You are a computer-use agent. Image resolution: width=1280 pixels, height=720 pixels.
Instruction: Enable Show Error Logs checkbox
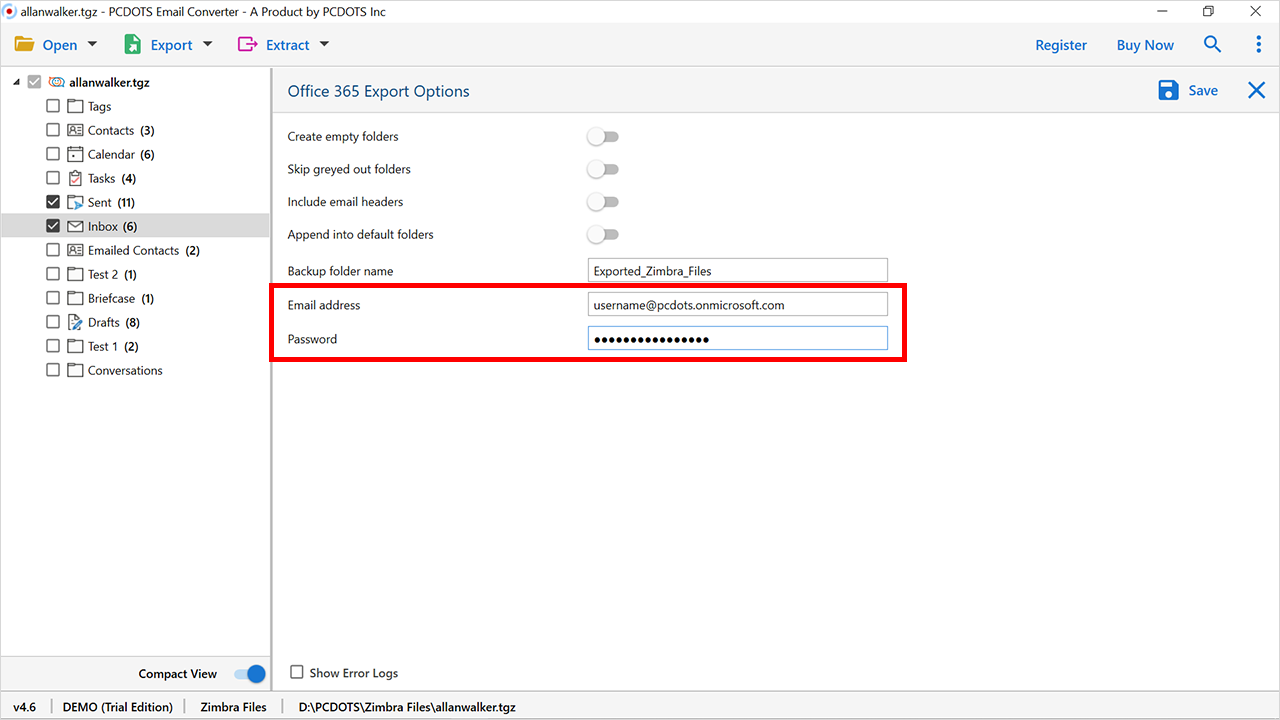point(297,672)
